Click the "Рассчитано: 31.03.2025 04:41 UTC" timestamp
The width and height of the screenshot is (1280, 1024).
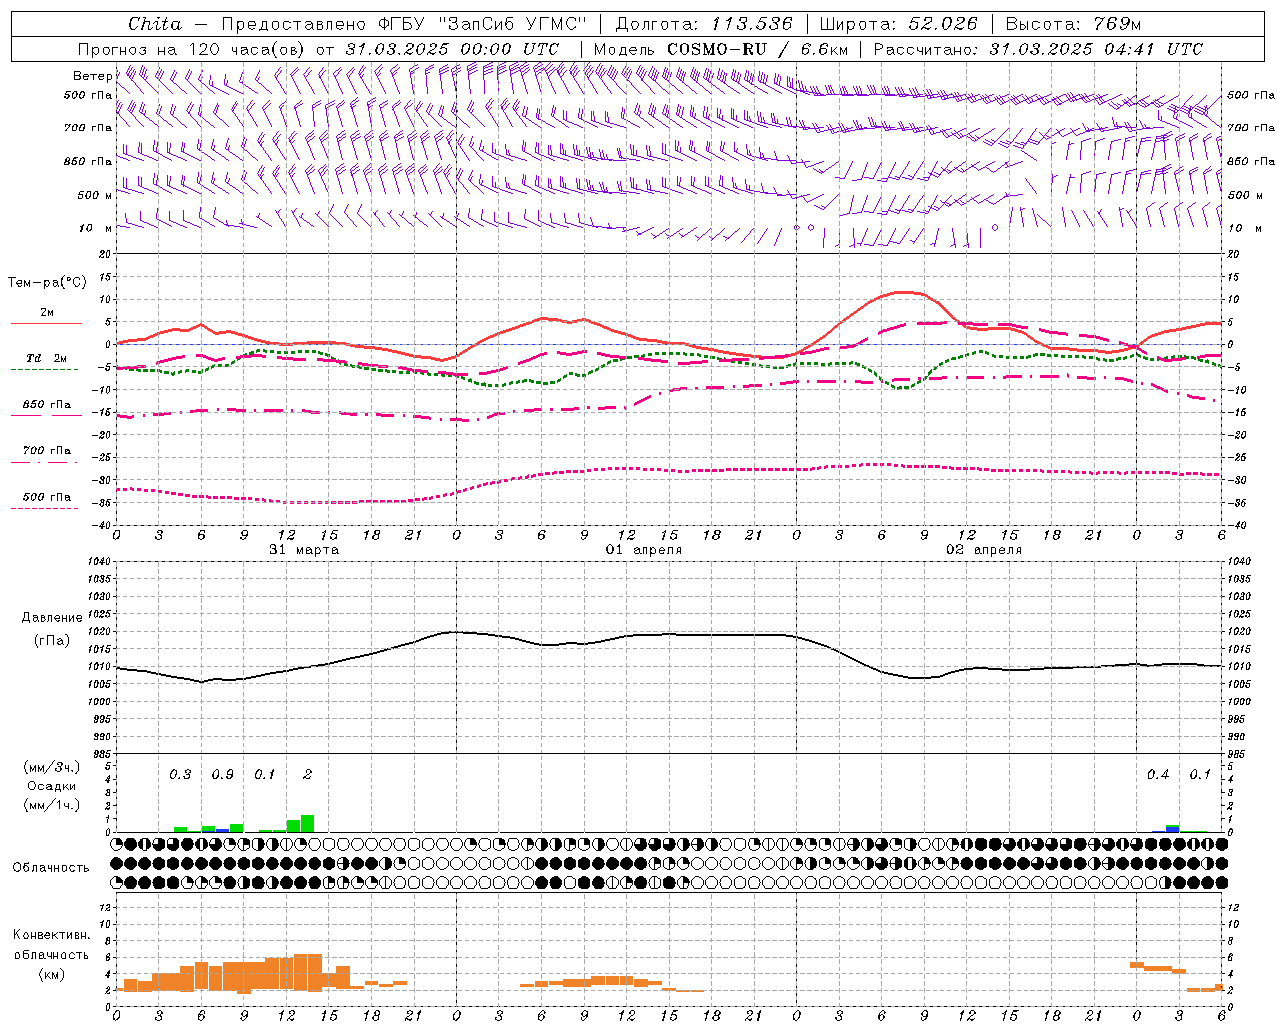click(x=1038, y=49)
